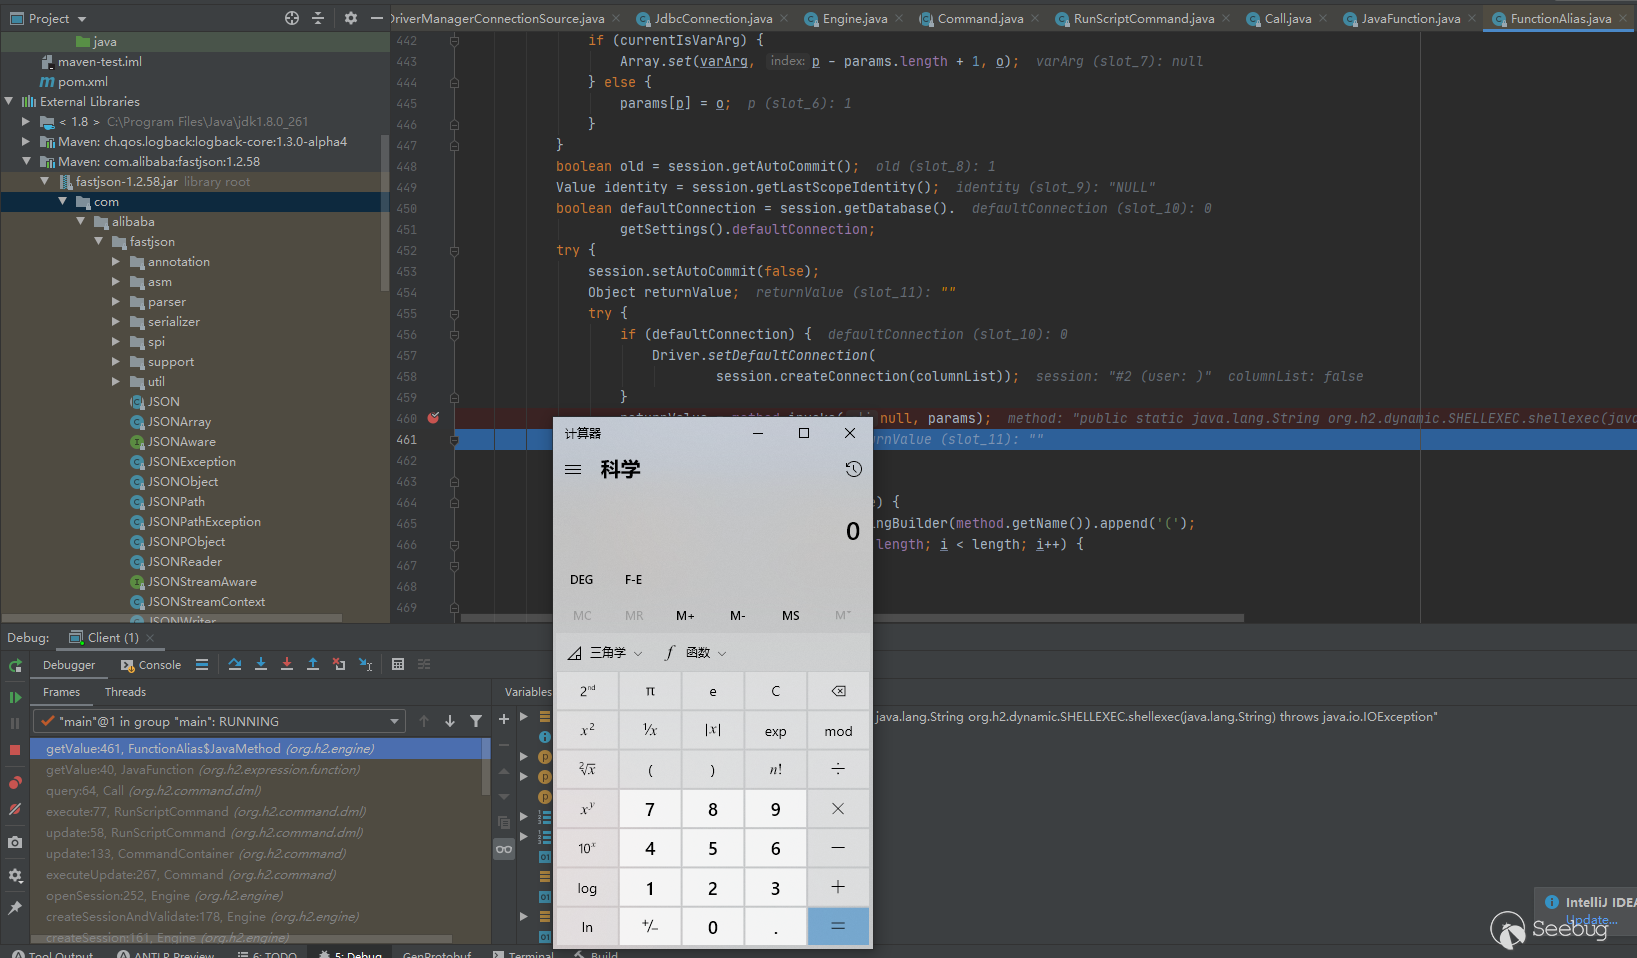Click the Force Step Into red arrow
The width and height of the screenshot is (1637, 958).
(x=287, y=664)
